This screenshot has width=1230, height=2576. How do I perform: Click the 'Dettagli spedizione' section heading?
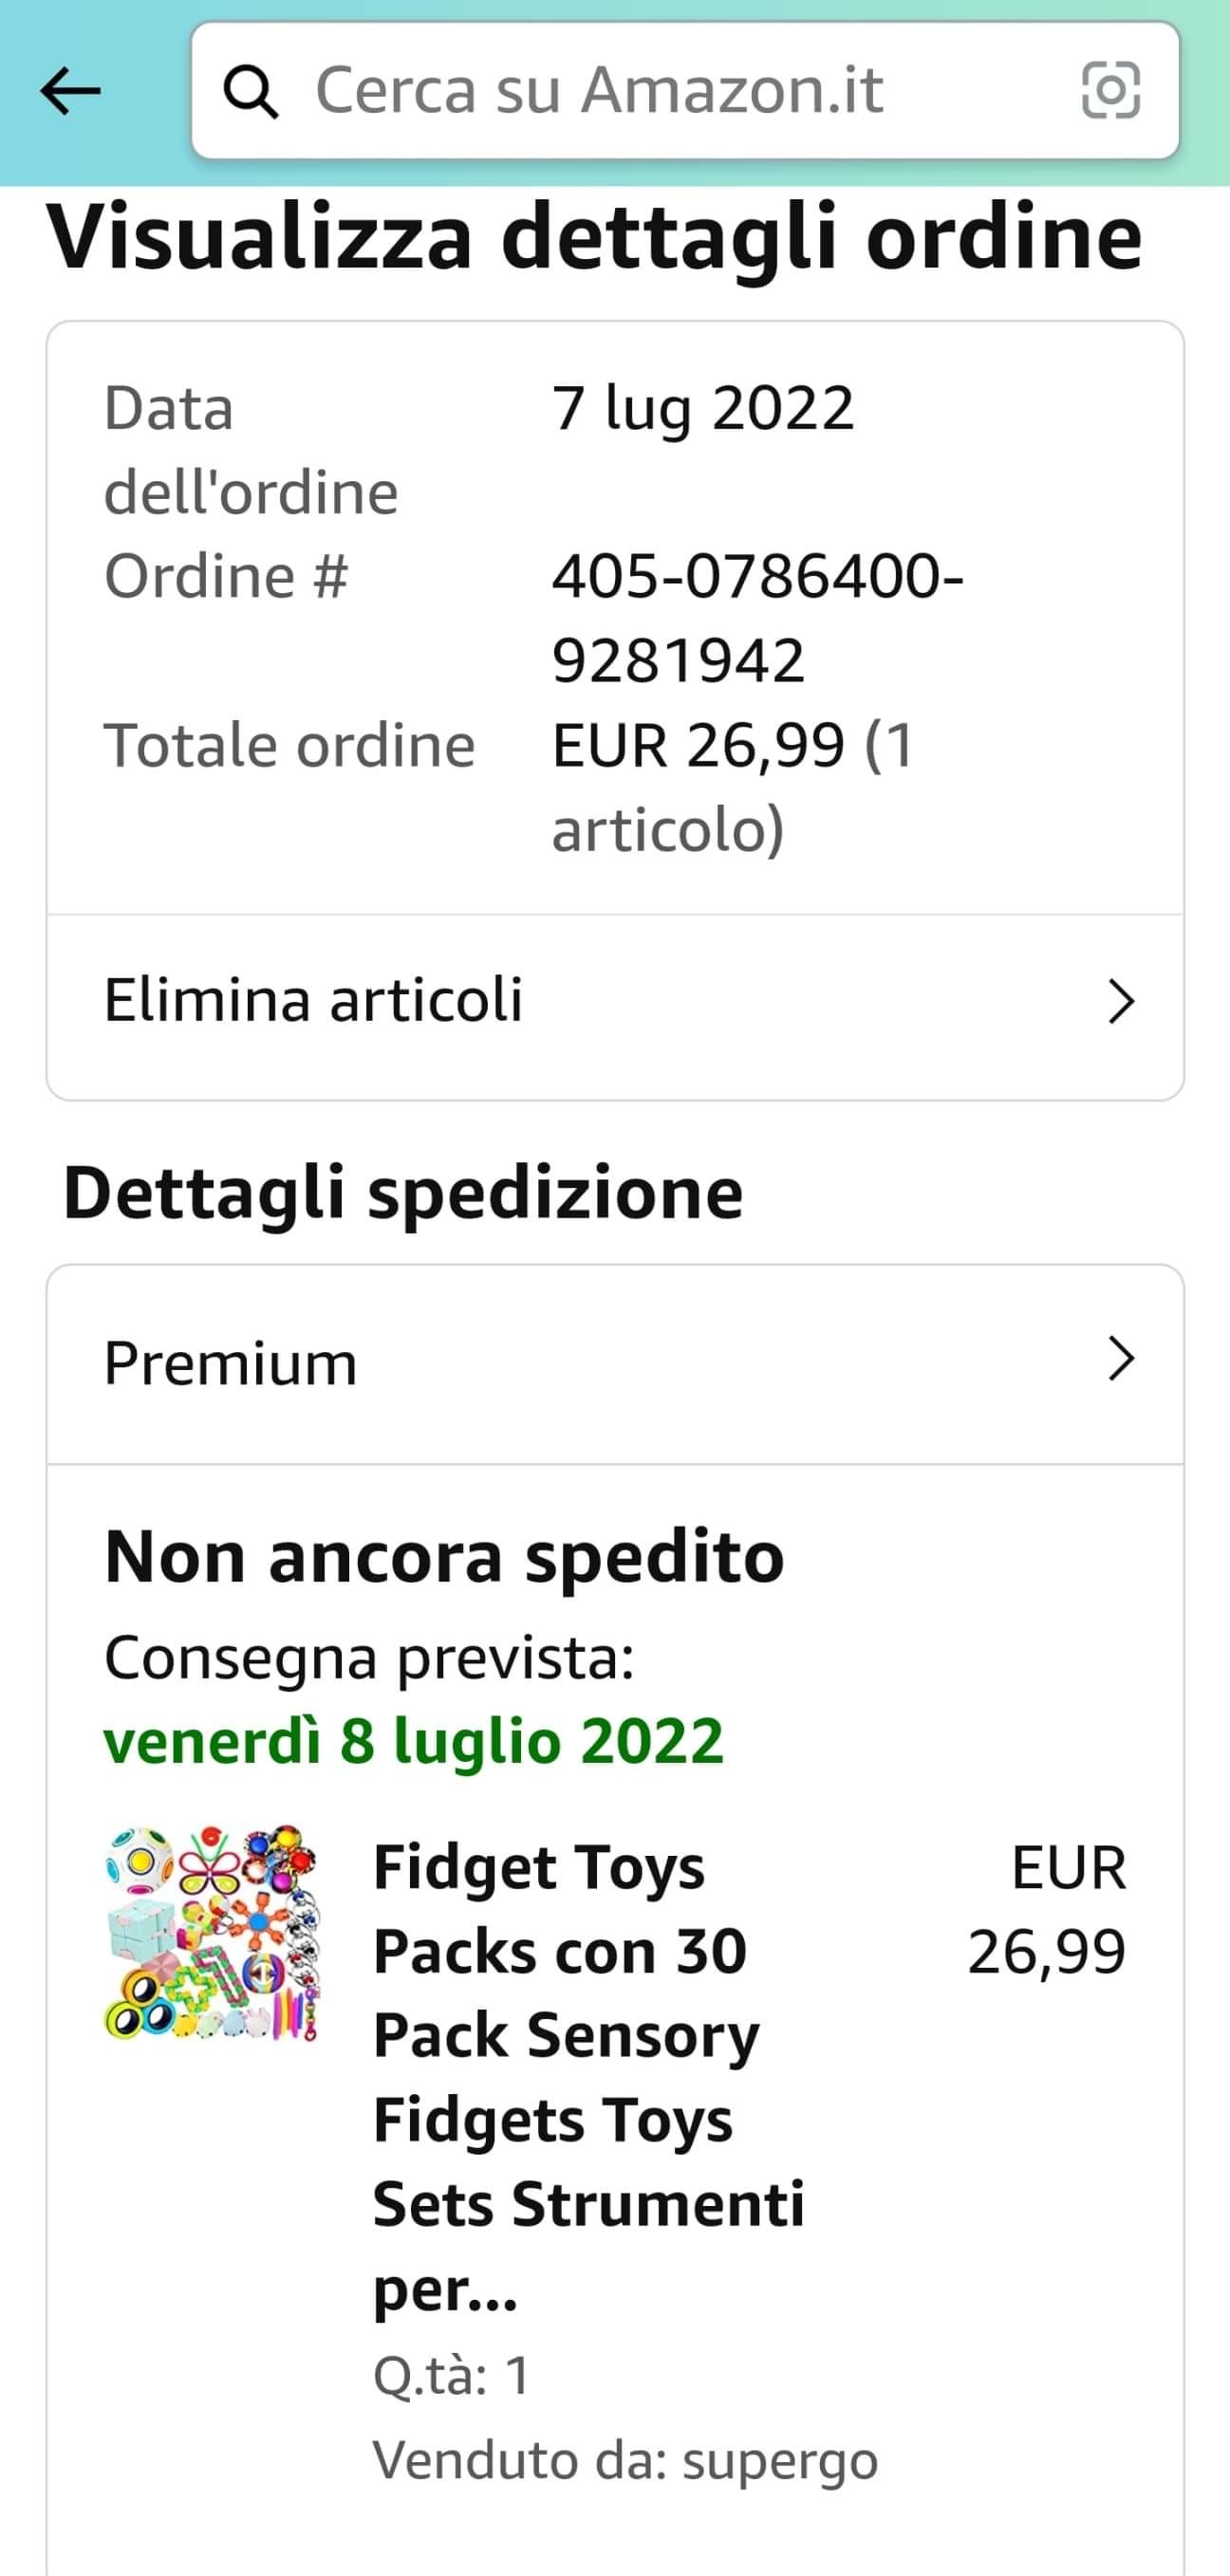[403, 1192]
